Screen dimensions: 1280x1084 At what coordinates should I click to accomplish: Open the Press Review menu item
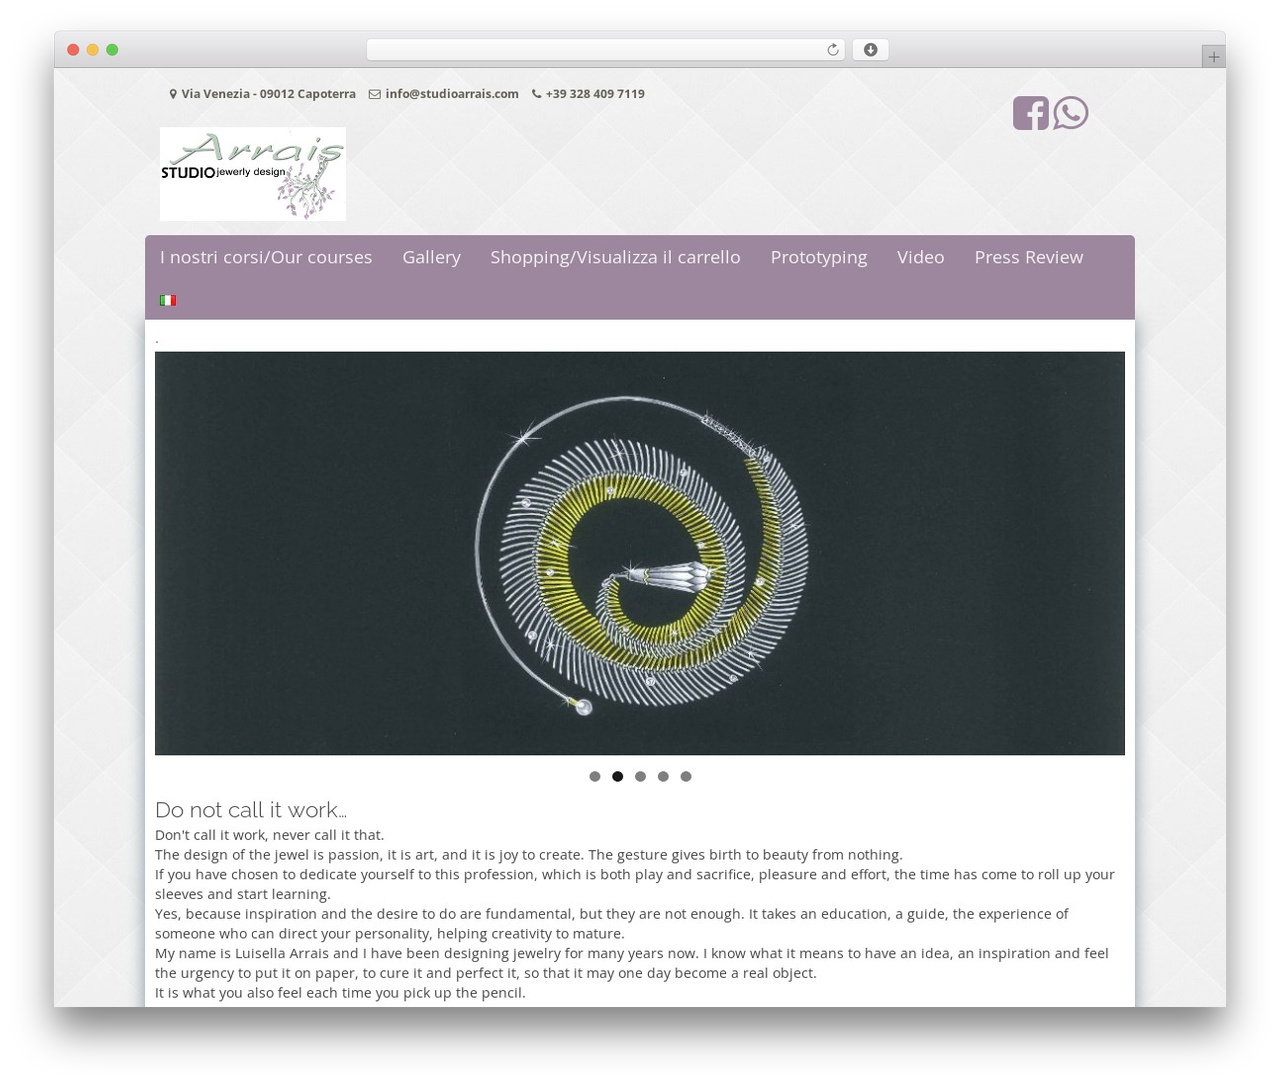pyautogui.click(x=1028, y=257)
